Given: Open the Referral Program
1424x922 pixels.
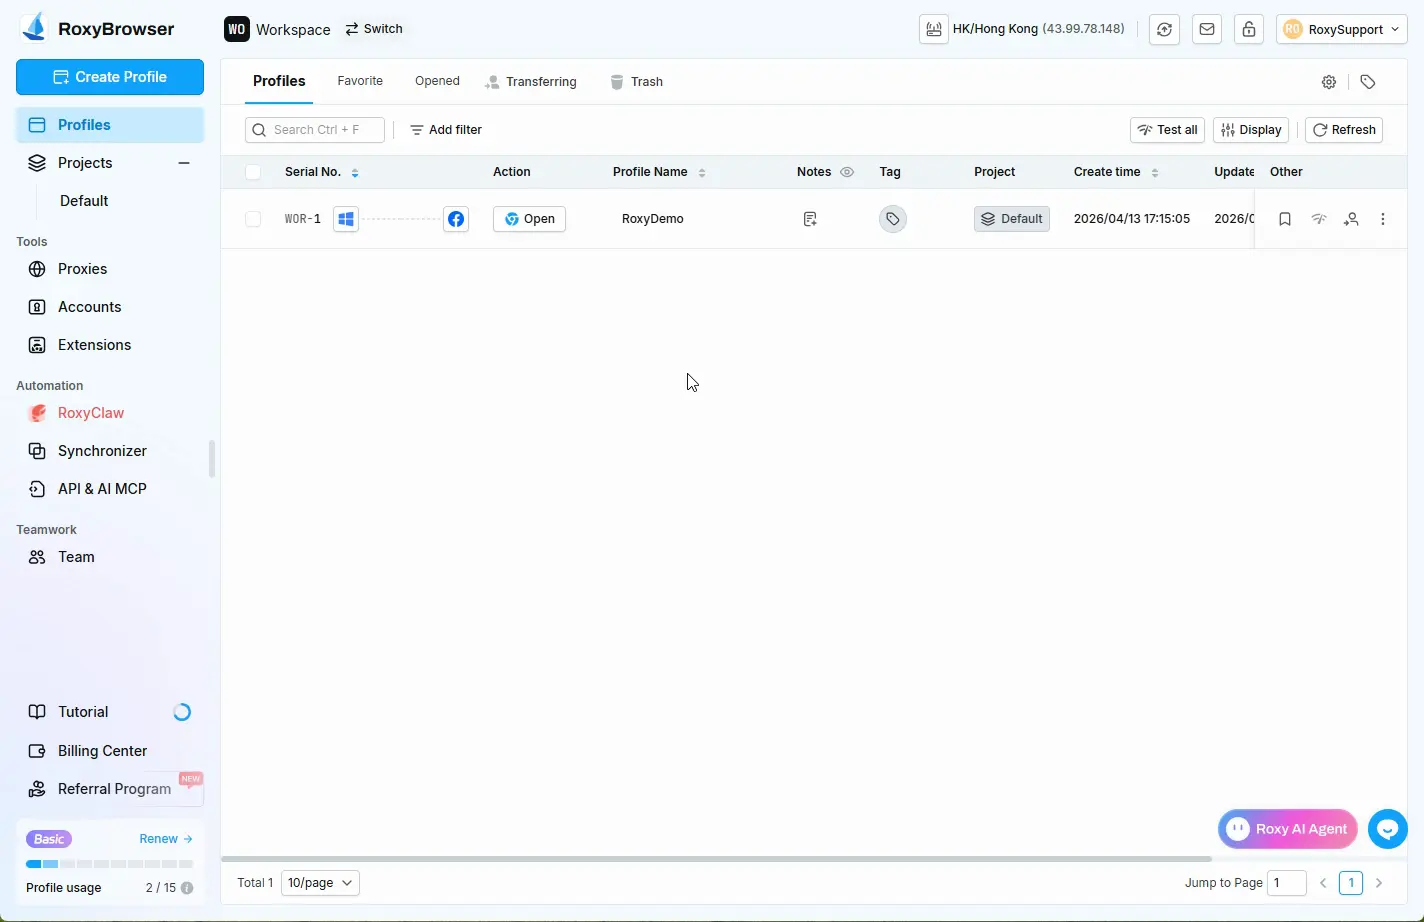Looking at the screenshot, I should tap(110, 789).
